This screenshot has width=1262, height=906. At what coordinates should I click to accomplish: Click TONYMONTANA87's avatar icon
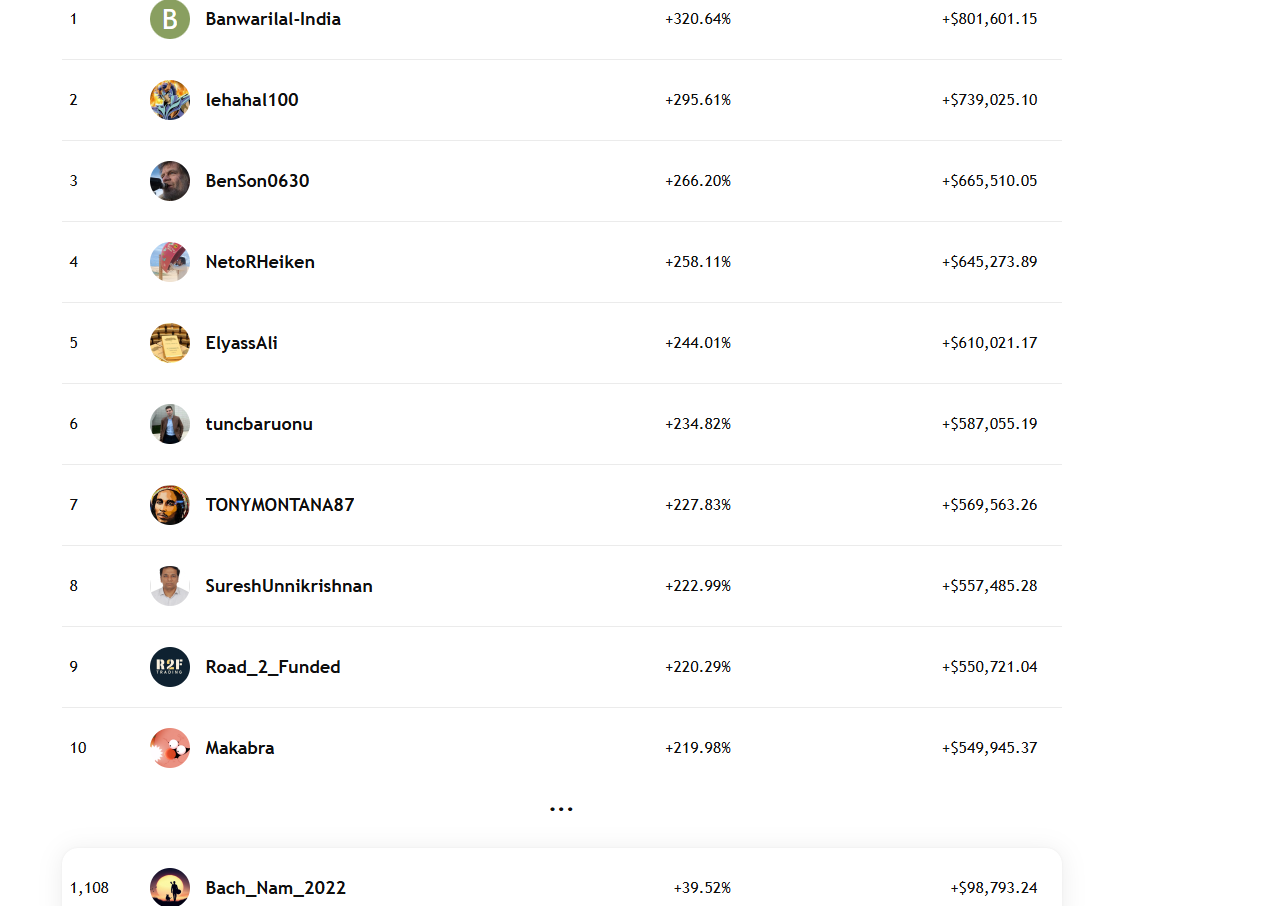point(170,505)
